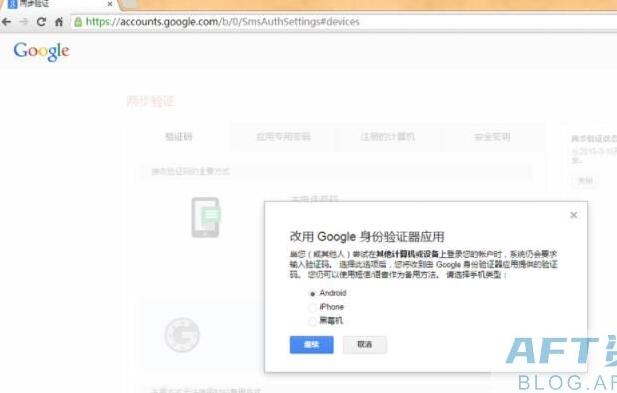Click the browser forward arrow
Viewport: 617px width, 393px height.
pyautogui.click(x=24, y=22)
